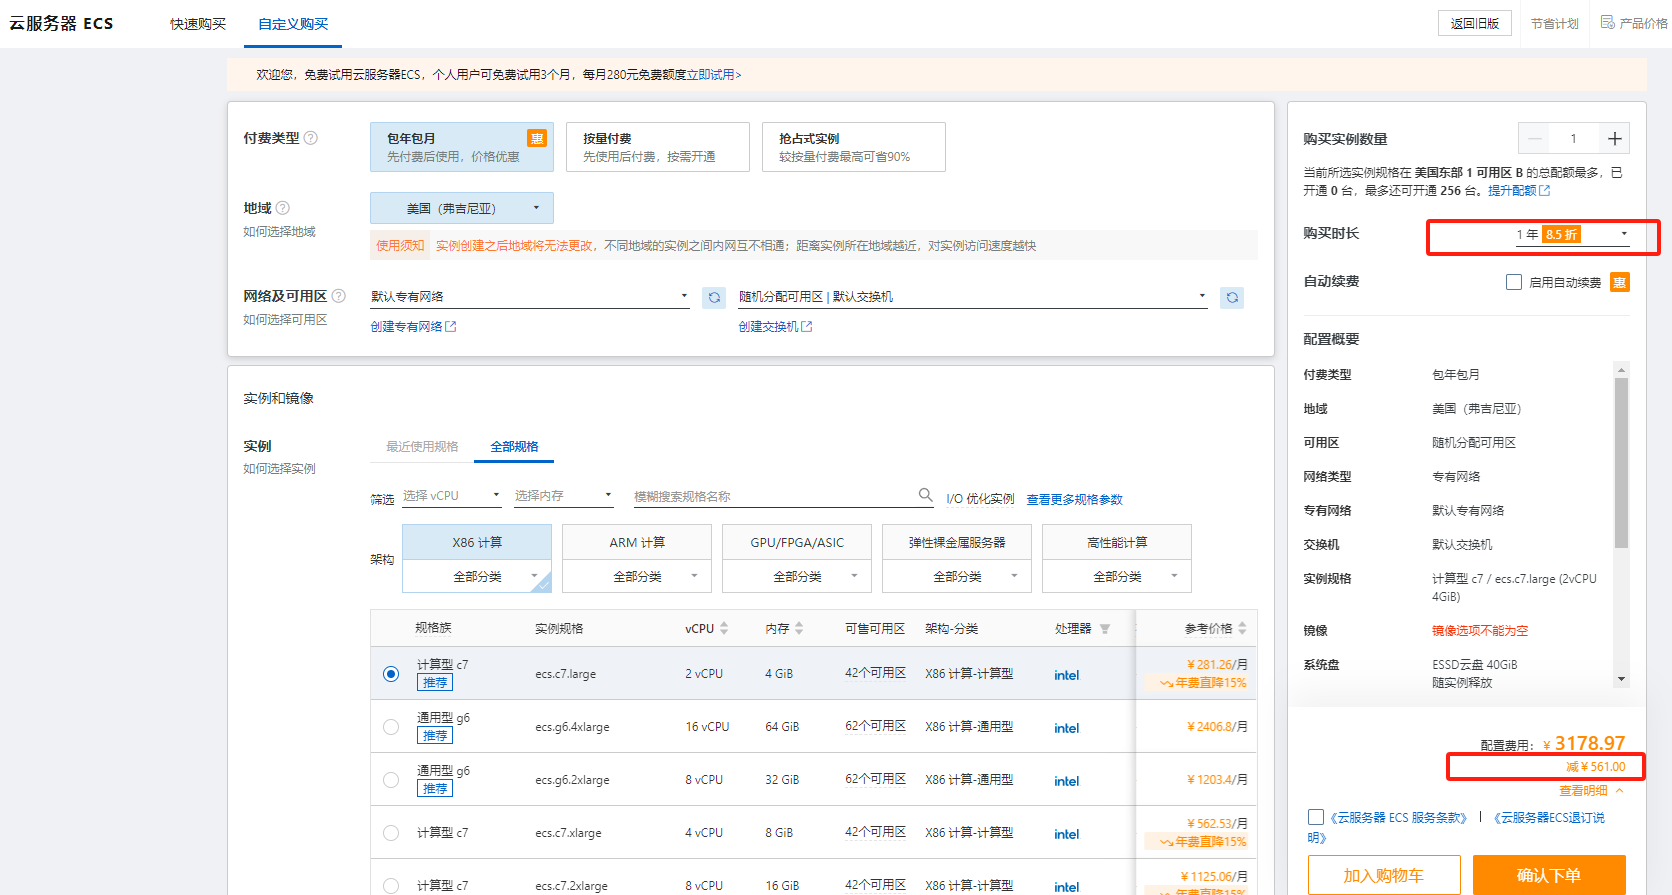1672x895 pixels.
Task: Click the 产品价格 icon at top right
Action: click(1608, 22)
